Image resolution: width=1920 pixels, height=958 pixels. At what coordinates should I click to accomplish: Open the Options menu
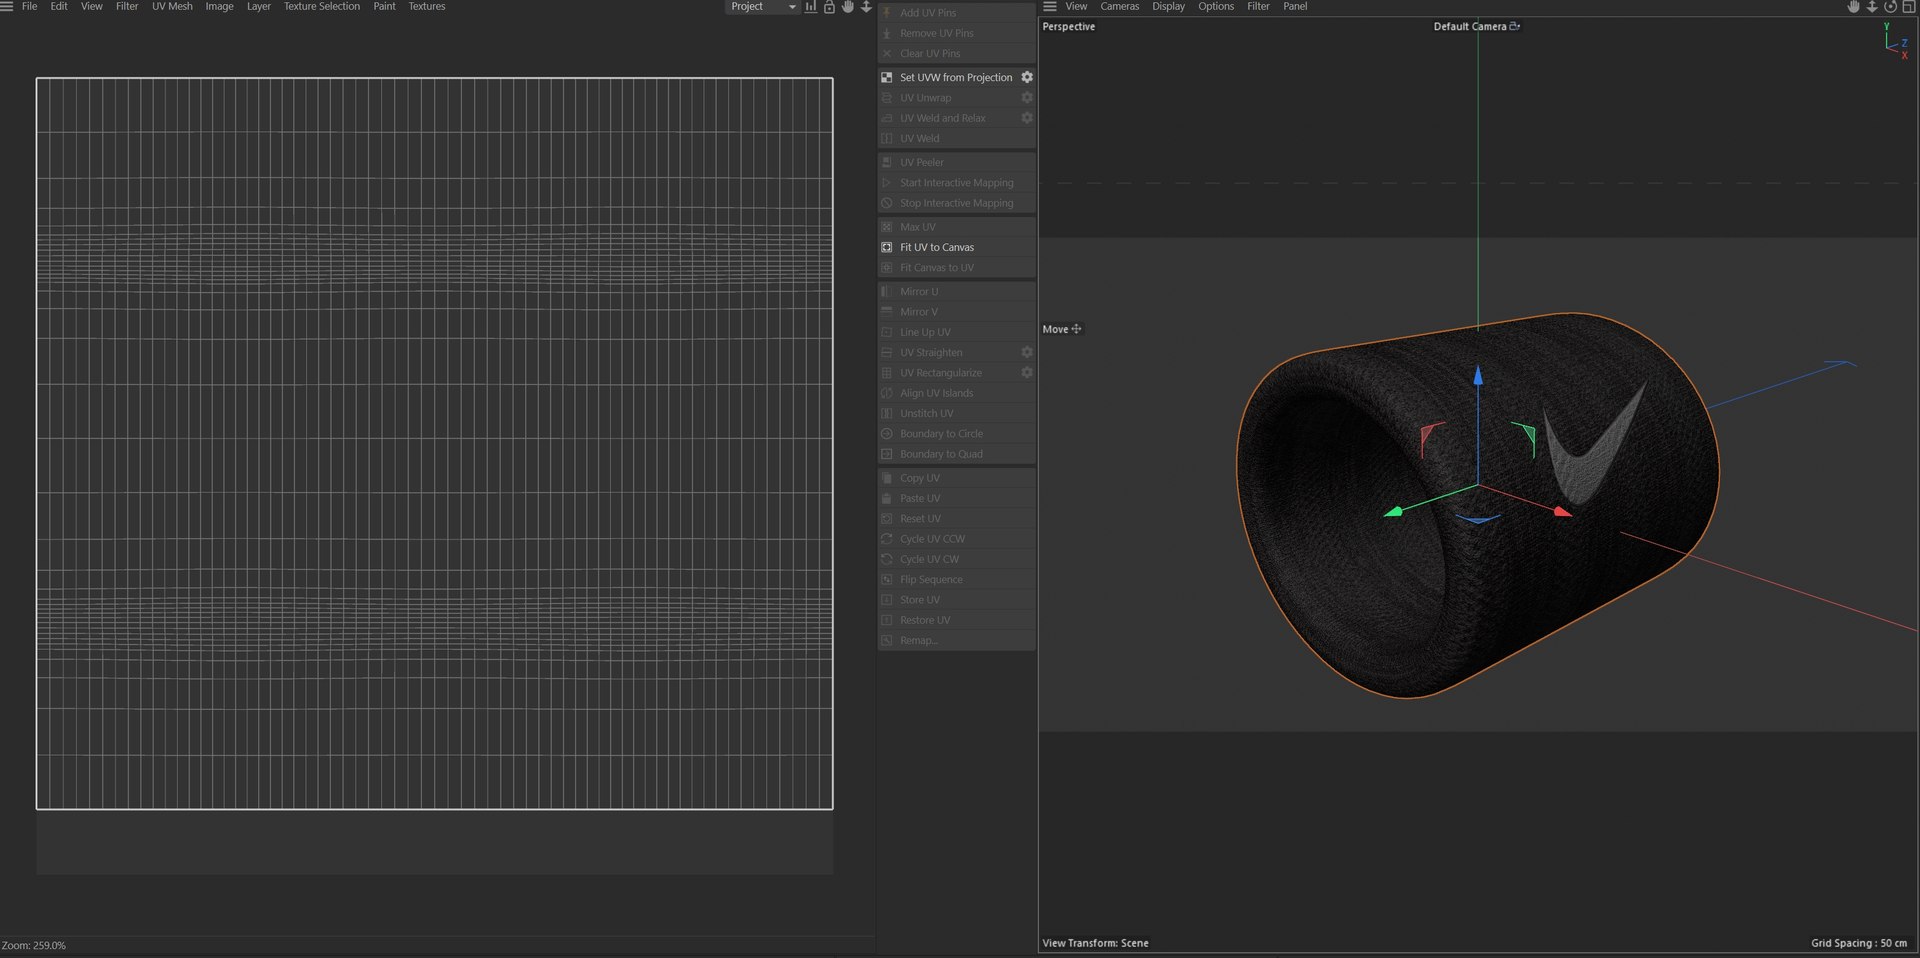[x=1216, y=6]
